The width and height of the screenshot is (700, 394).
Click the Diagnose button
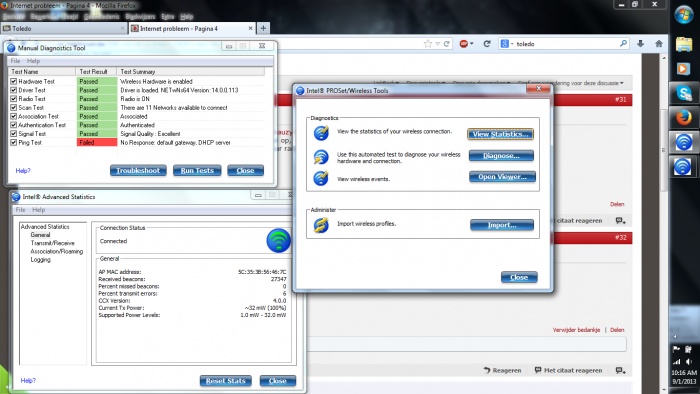(x=501, y=156)
